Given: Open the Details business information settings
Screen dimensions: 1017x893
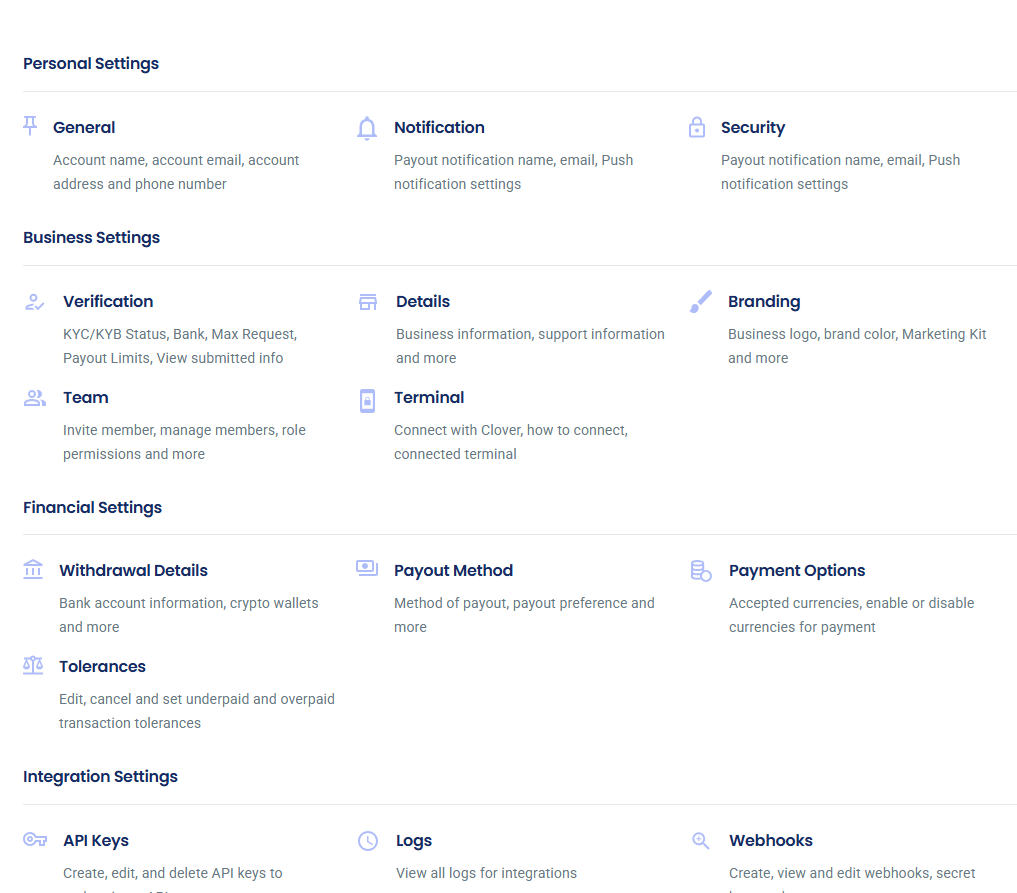Looking at the screenshot, I should tap(423, 301).
